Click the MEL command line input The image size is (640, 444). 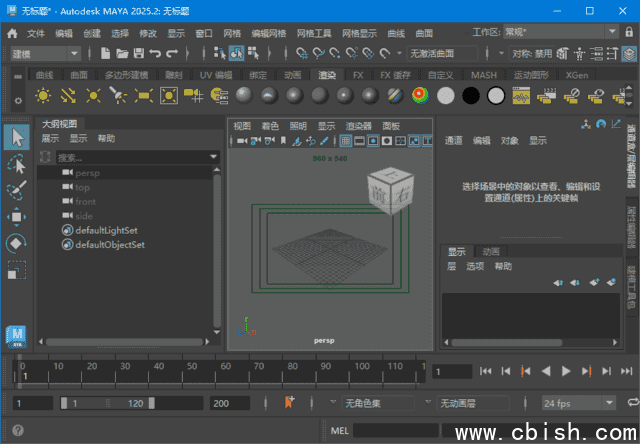(396, 431)
